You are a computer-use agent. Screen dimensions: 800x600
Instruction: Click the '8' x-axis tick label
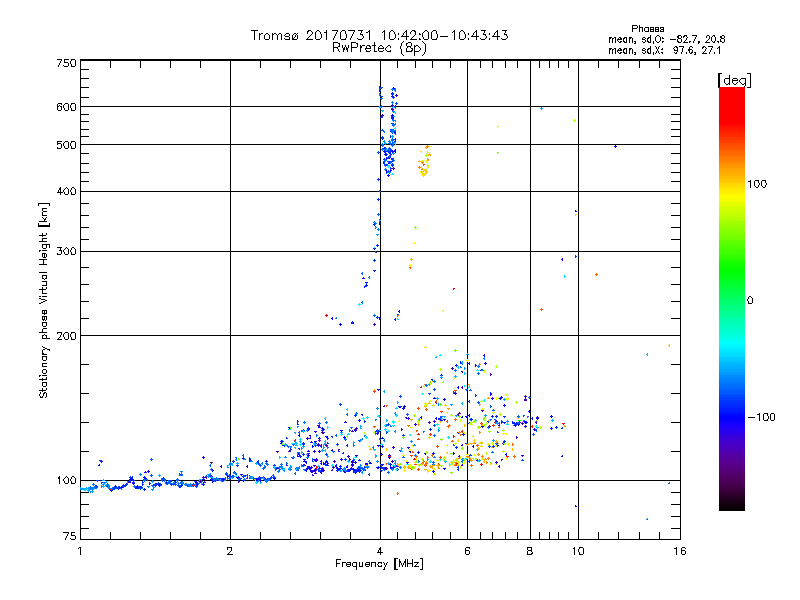[530, 551]
